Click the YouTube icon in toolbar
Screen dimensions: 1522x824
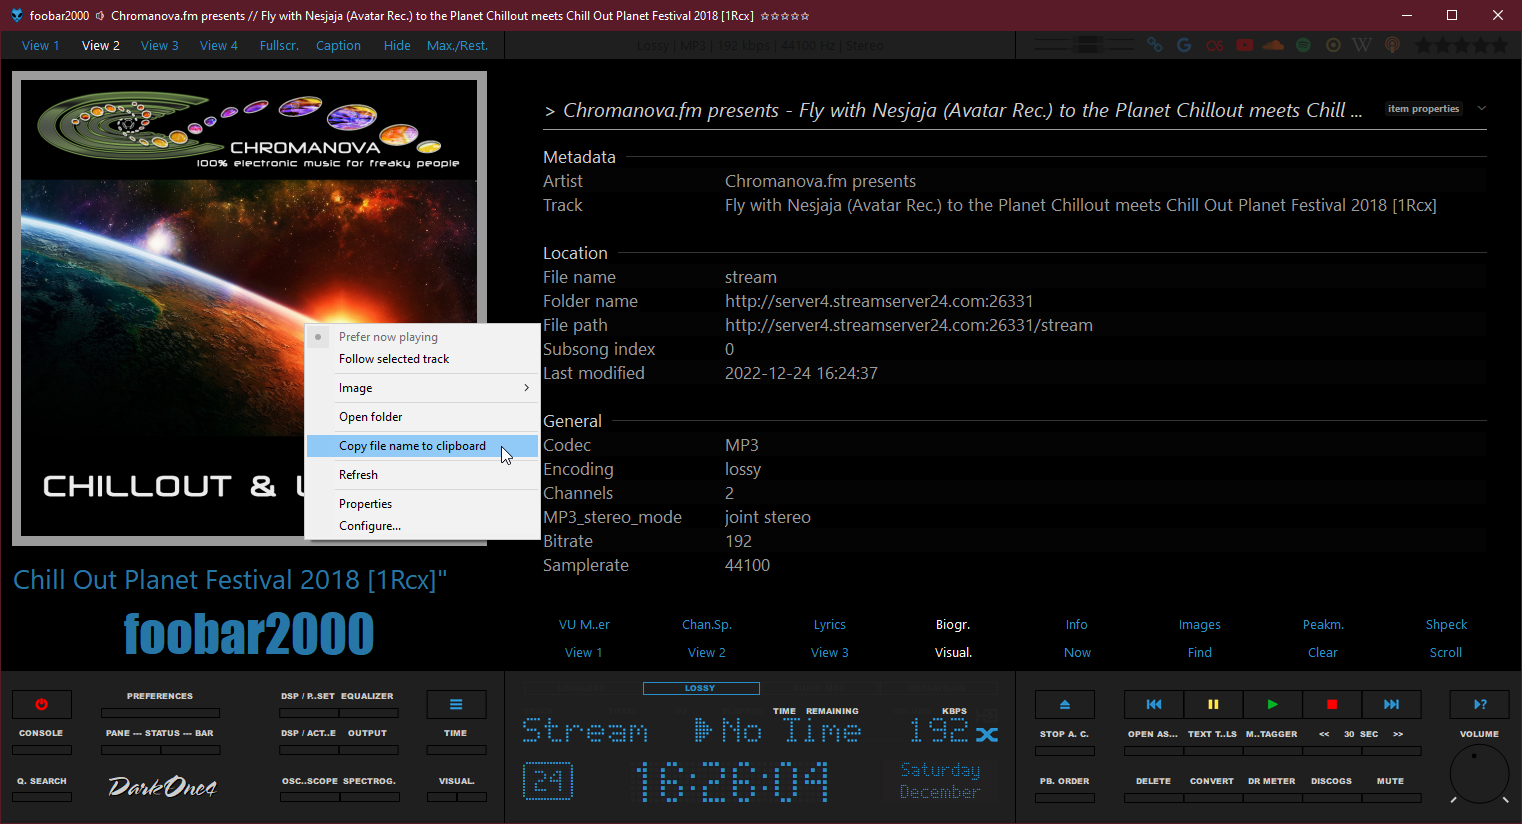click(1244, 45)
